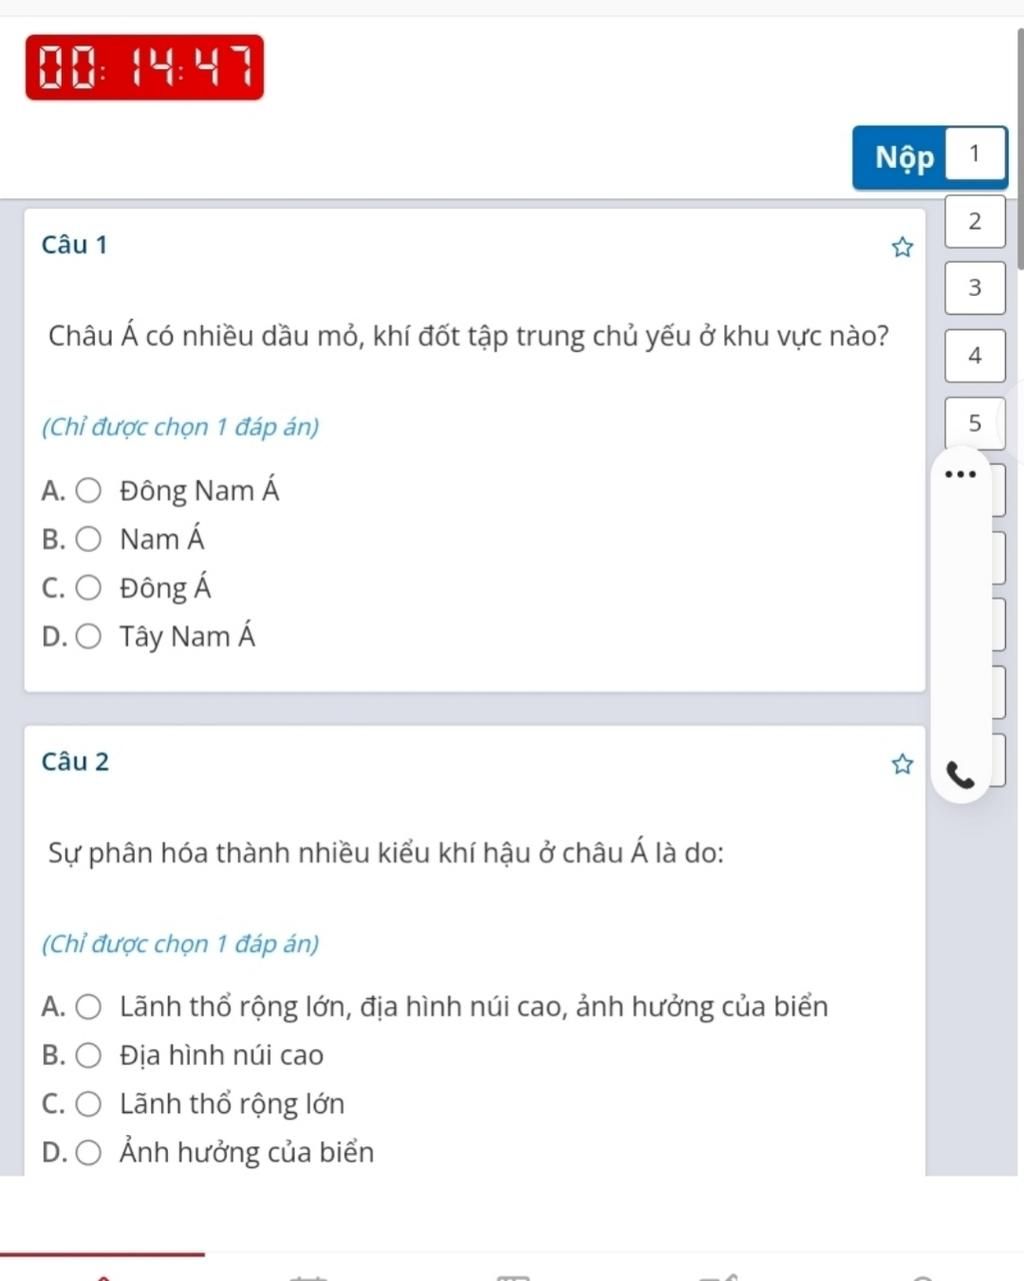
Task: Click the red countdown timer display
Action: tap(145, 68)
